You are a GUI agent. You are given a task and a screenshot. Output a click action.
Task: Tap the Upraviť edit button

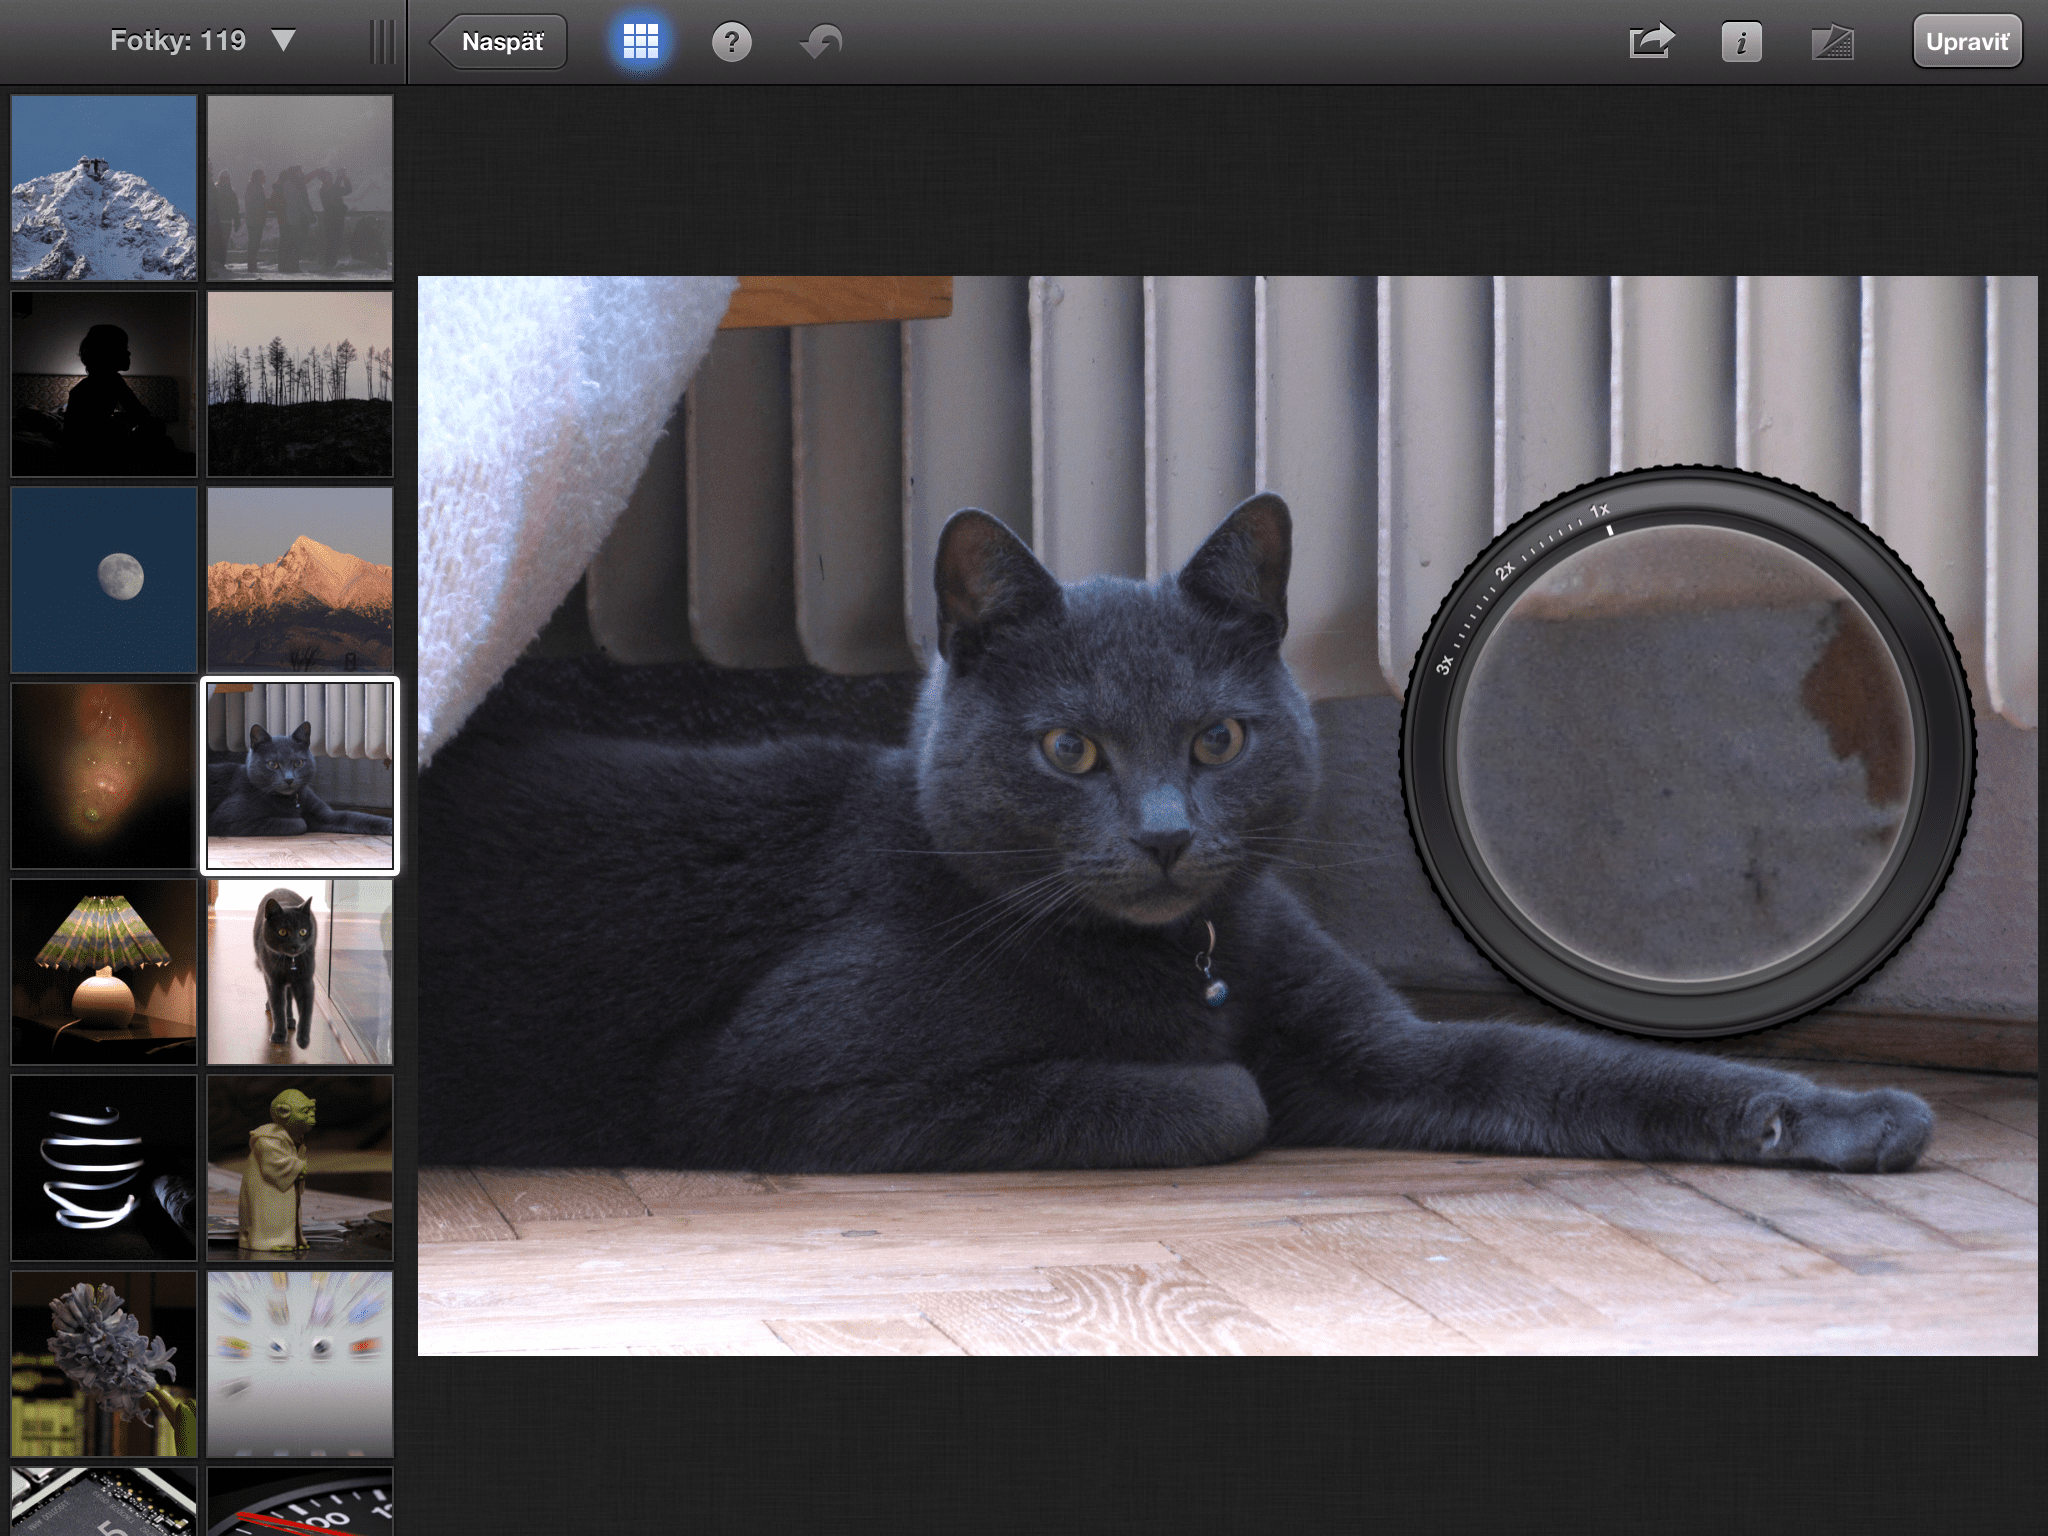pos(1967,42)
